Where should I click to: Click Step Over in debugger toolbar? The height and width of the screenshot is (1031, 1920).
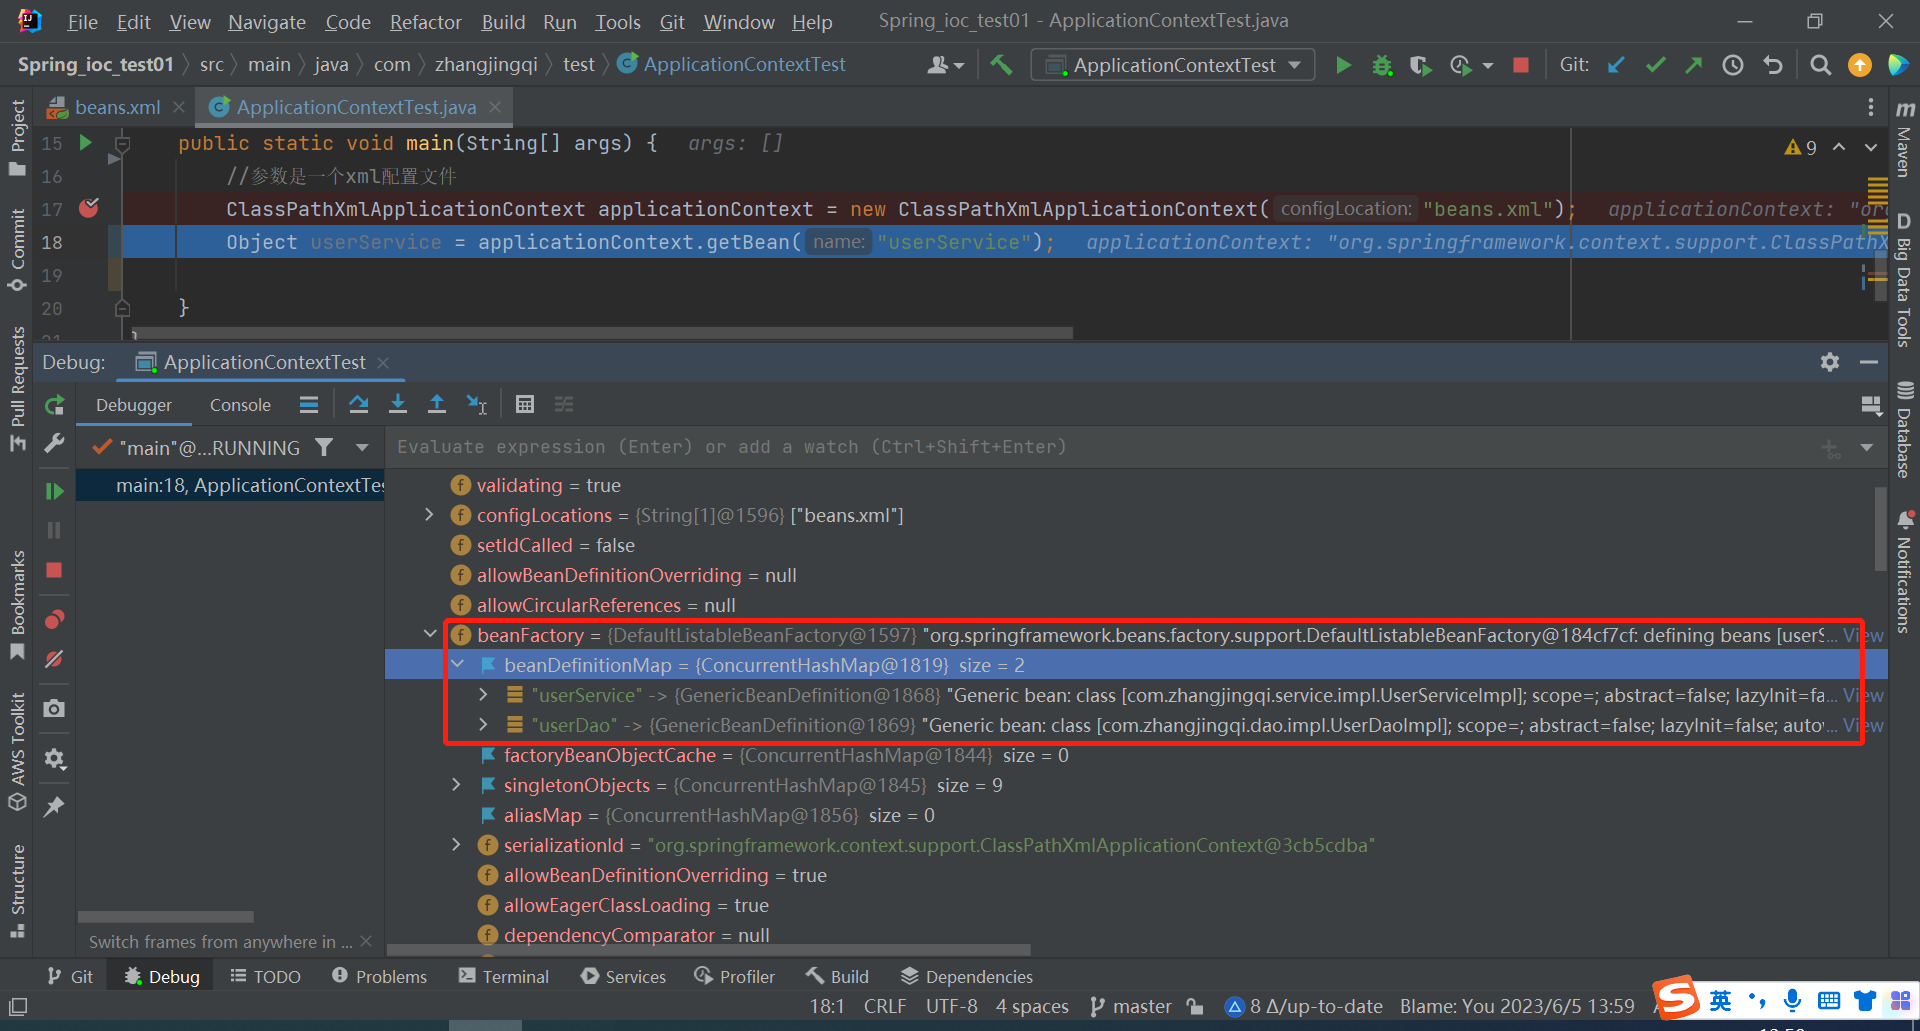point(358,404)
